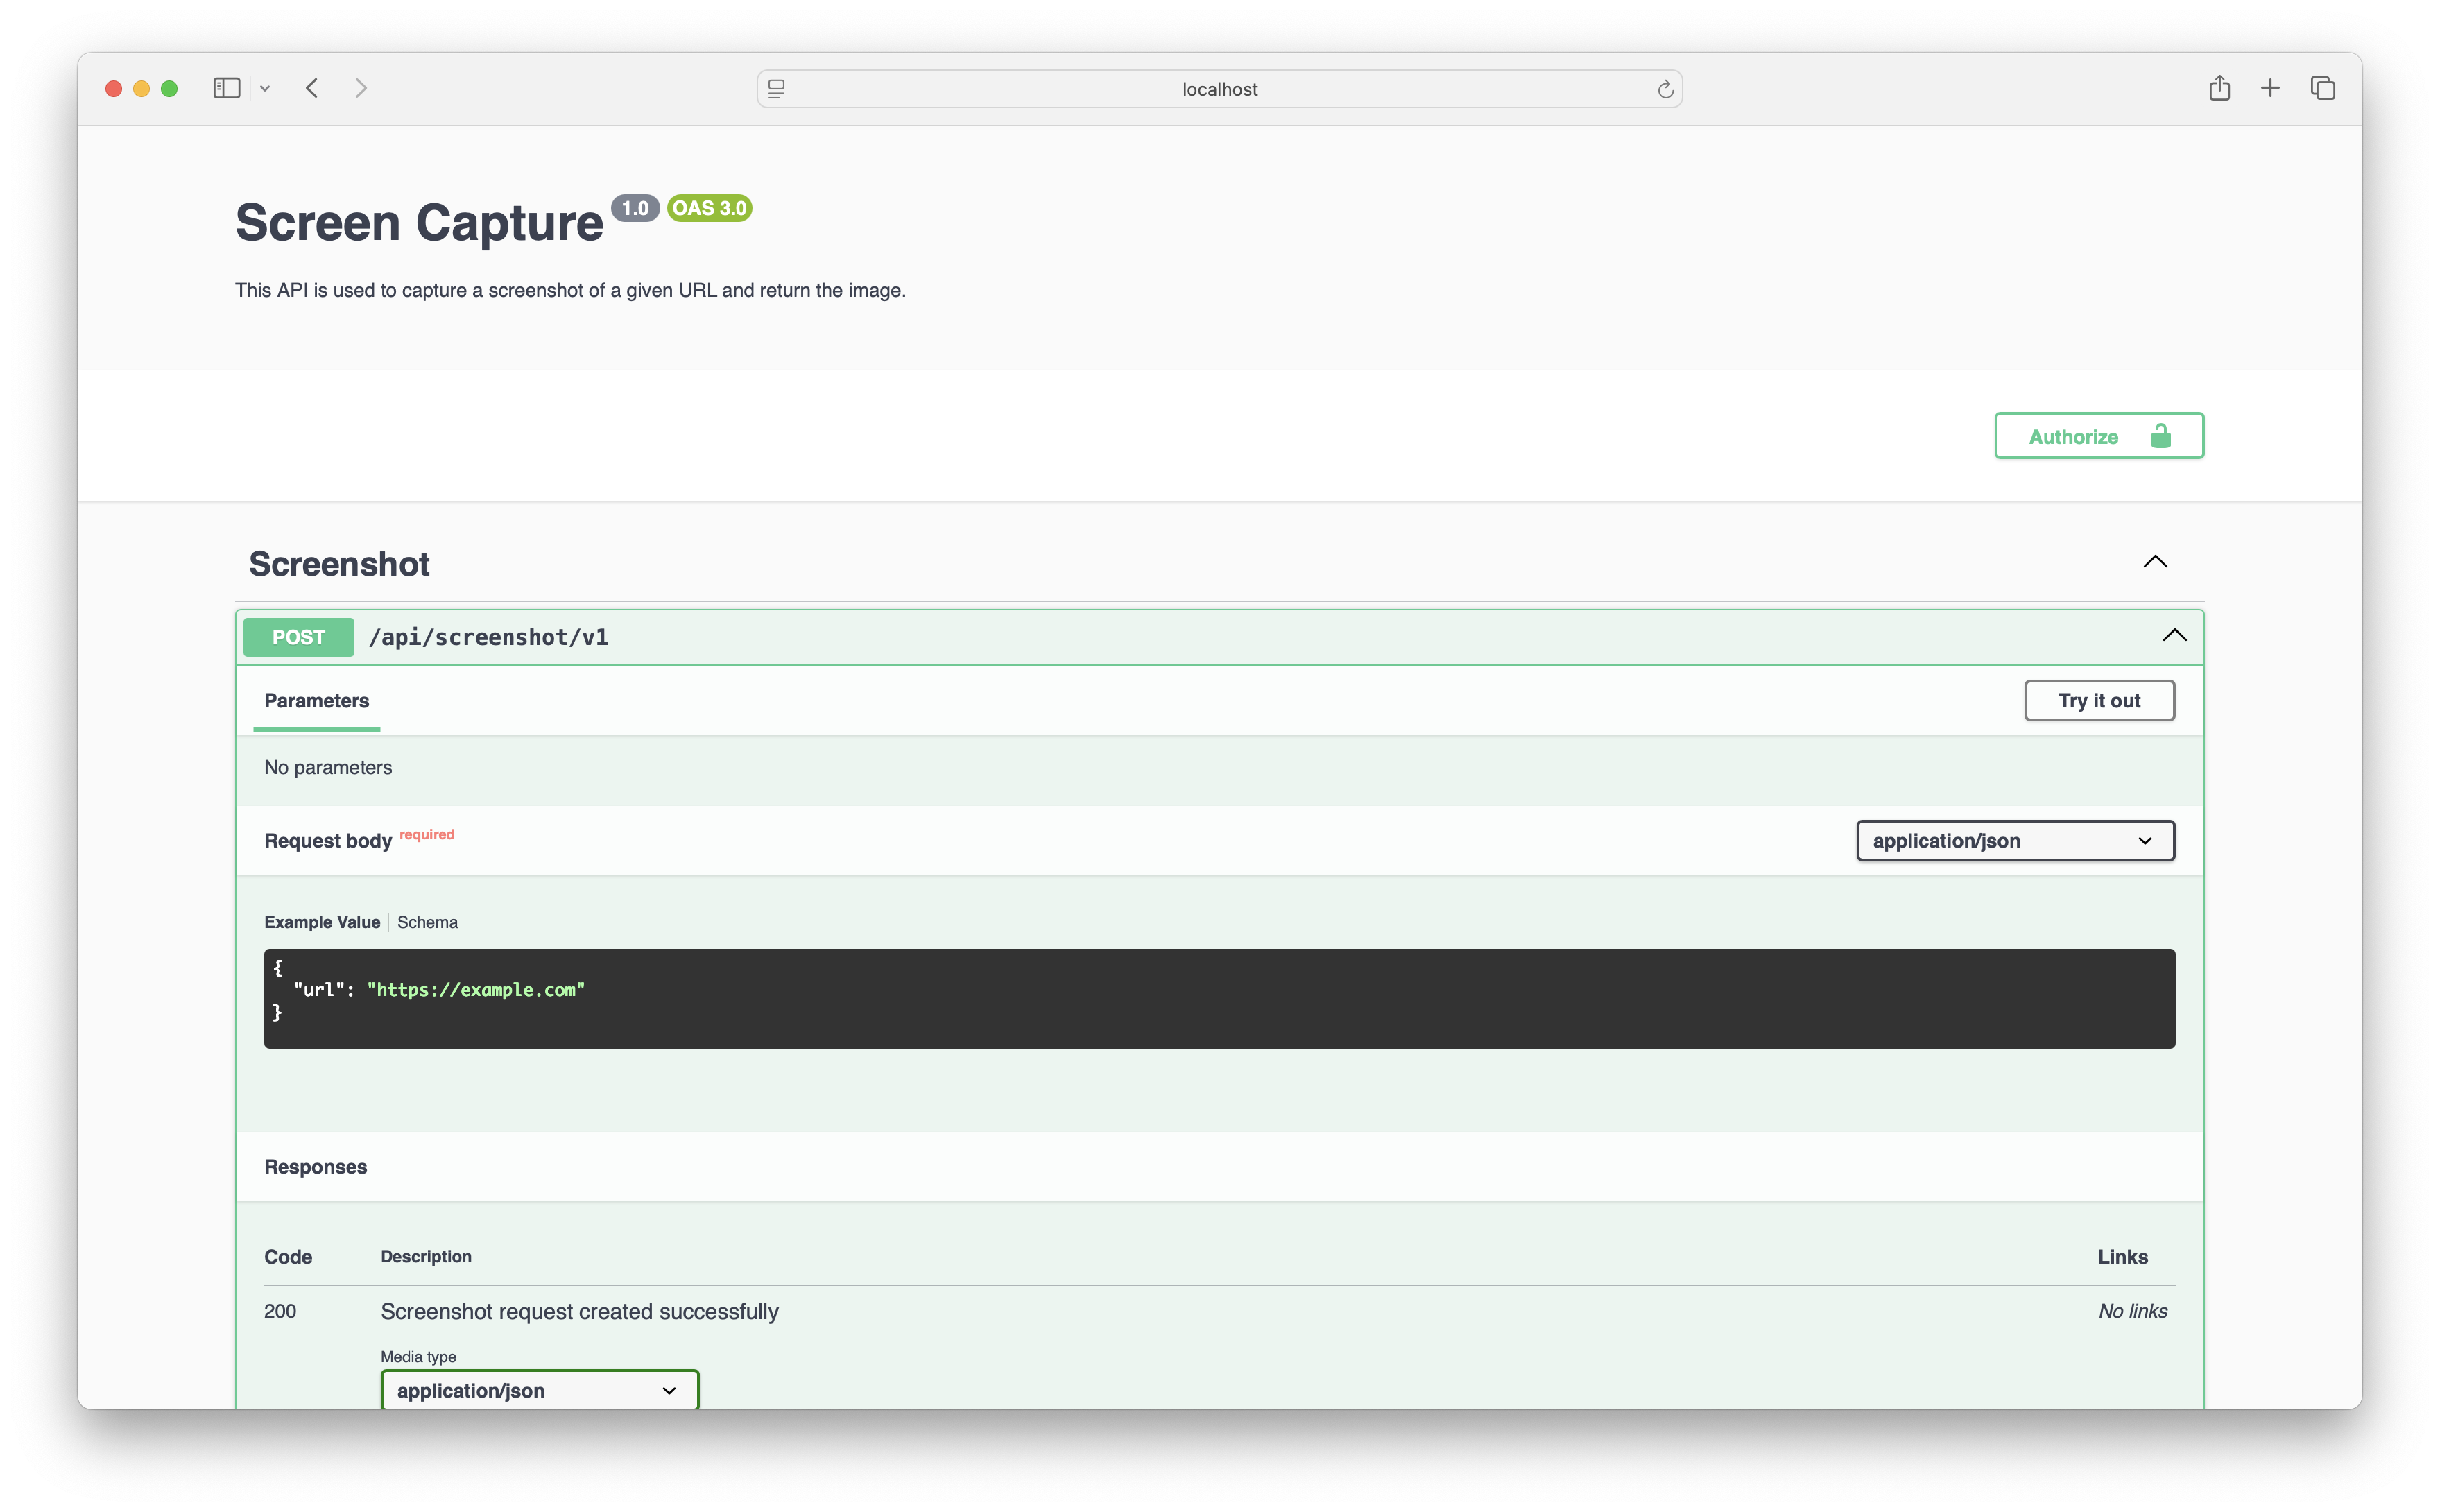Screen dimensions: 2440x1512
Task: Open the response Media type dropdown
Action: (x=539, y=1390)
